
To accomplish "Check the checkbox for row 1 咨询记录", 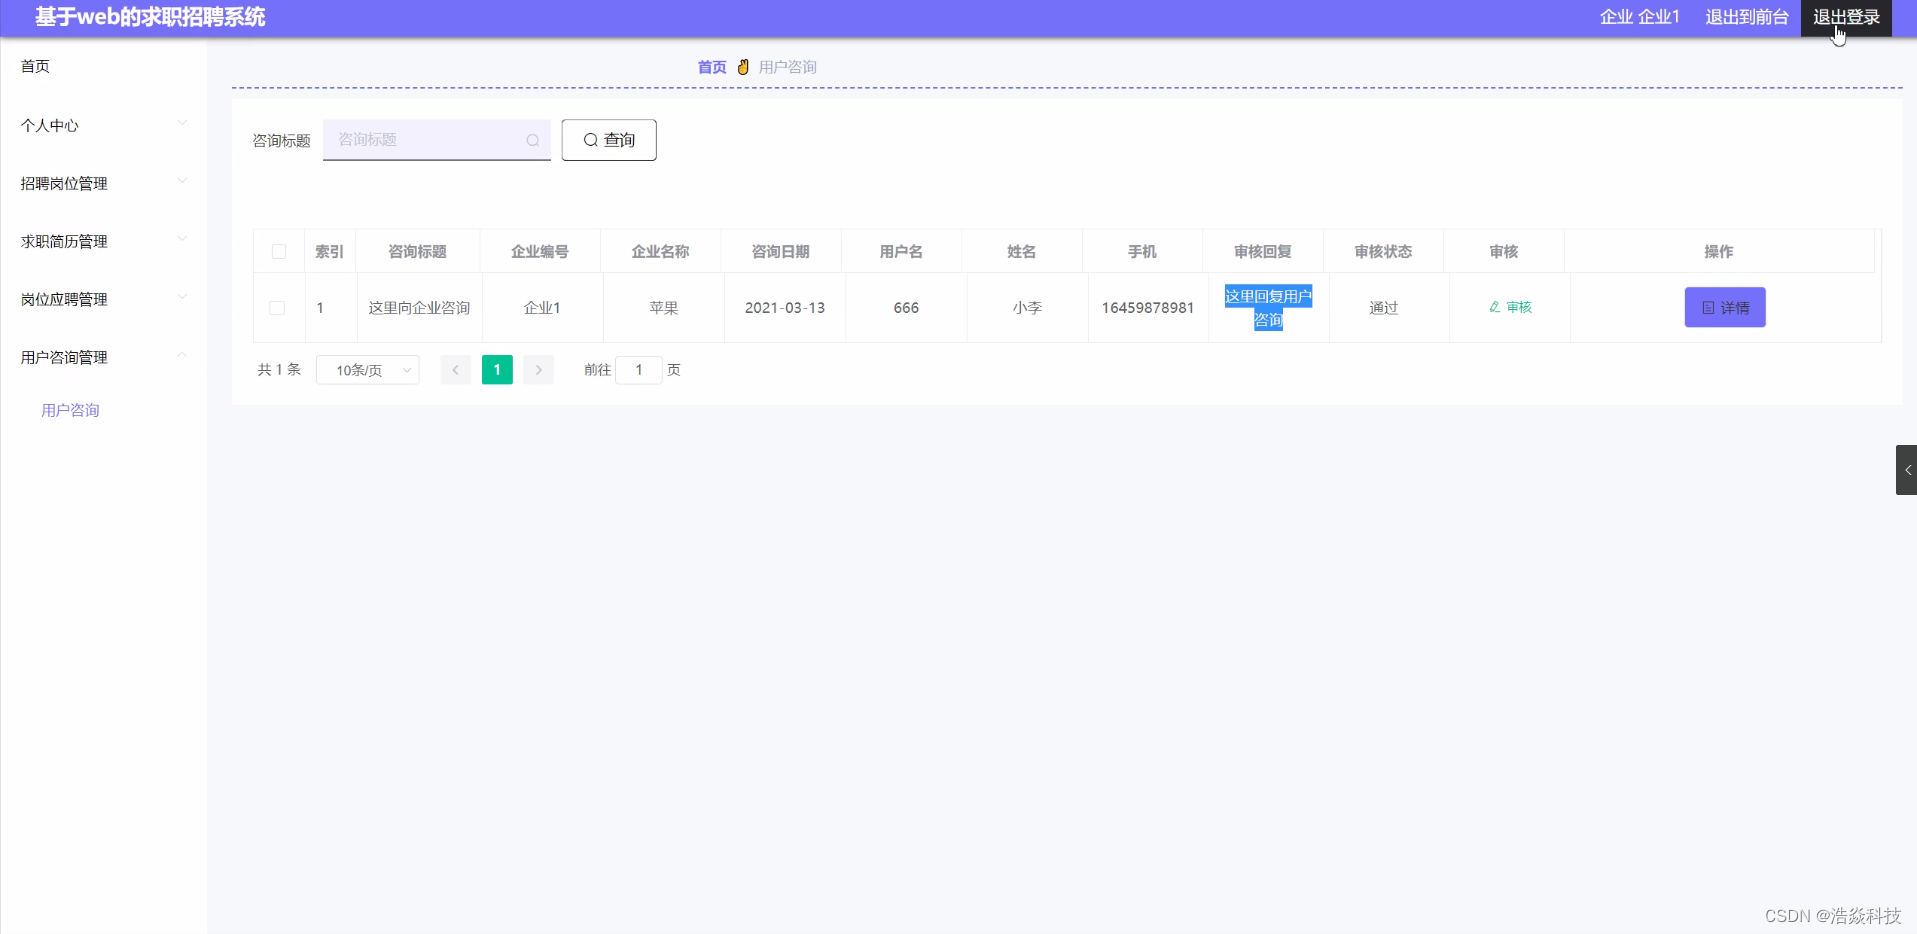I will point(278,308).
